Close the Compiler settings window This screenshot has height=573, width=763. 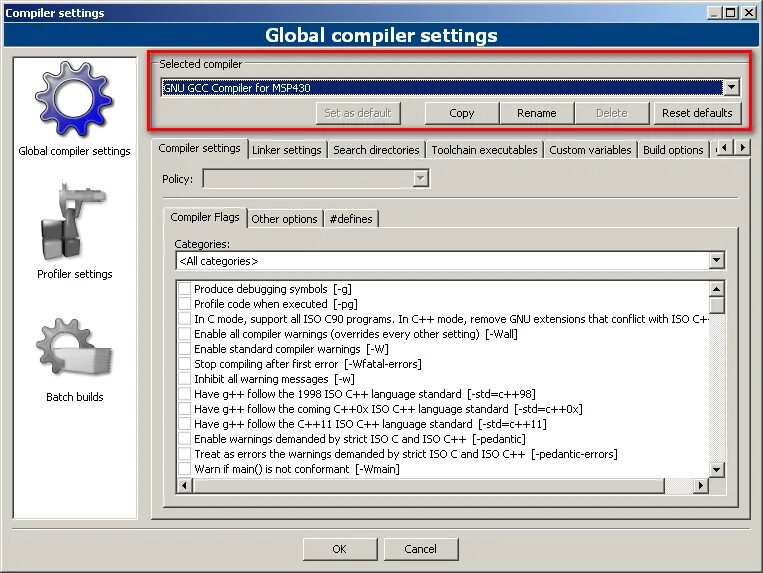(748, 13)
